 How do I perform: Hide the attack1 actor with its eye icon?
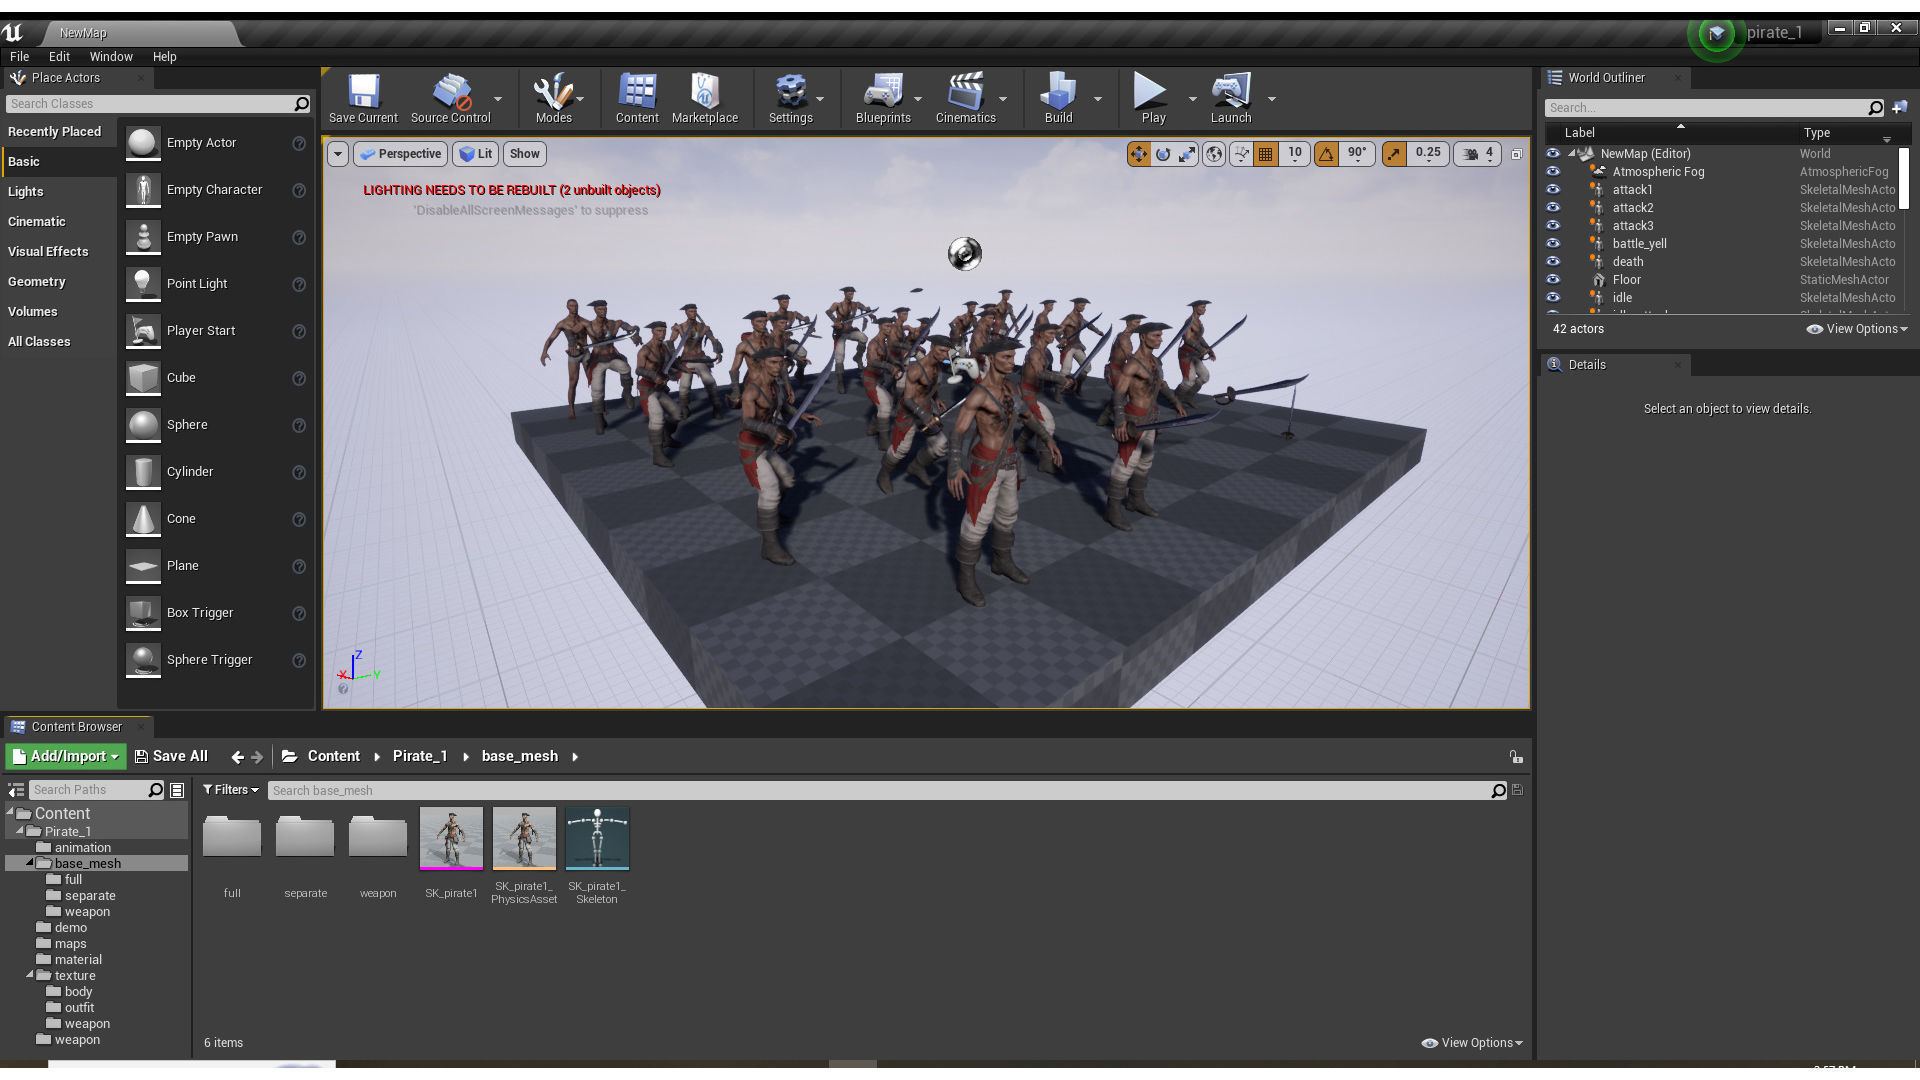coord(1553,190)
